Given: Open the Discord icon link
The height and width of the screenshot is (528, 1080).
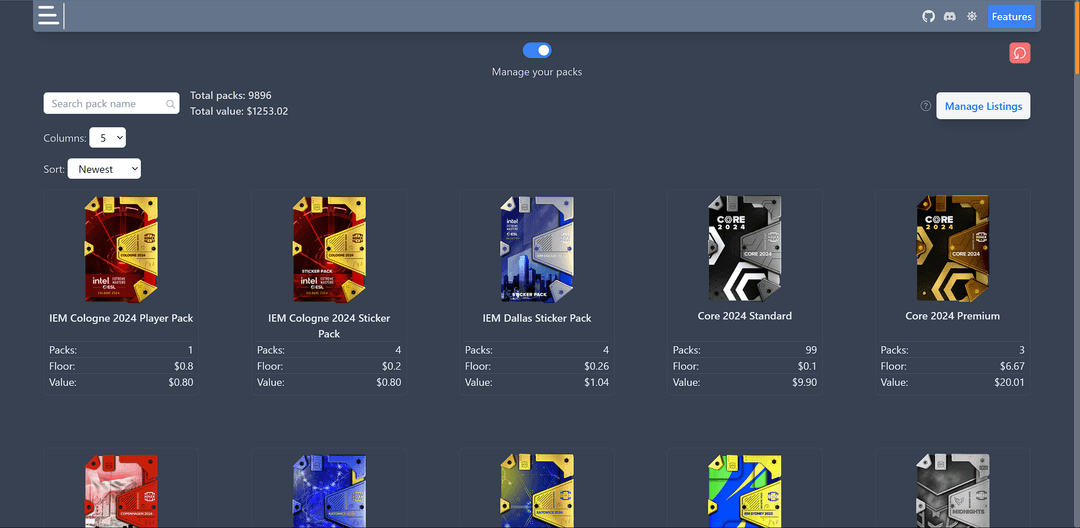Looking at the screenshot, I should click(x=949, y=17).
